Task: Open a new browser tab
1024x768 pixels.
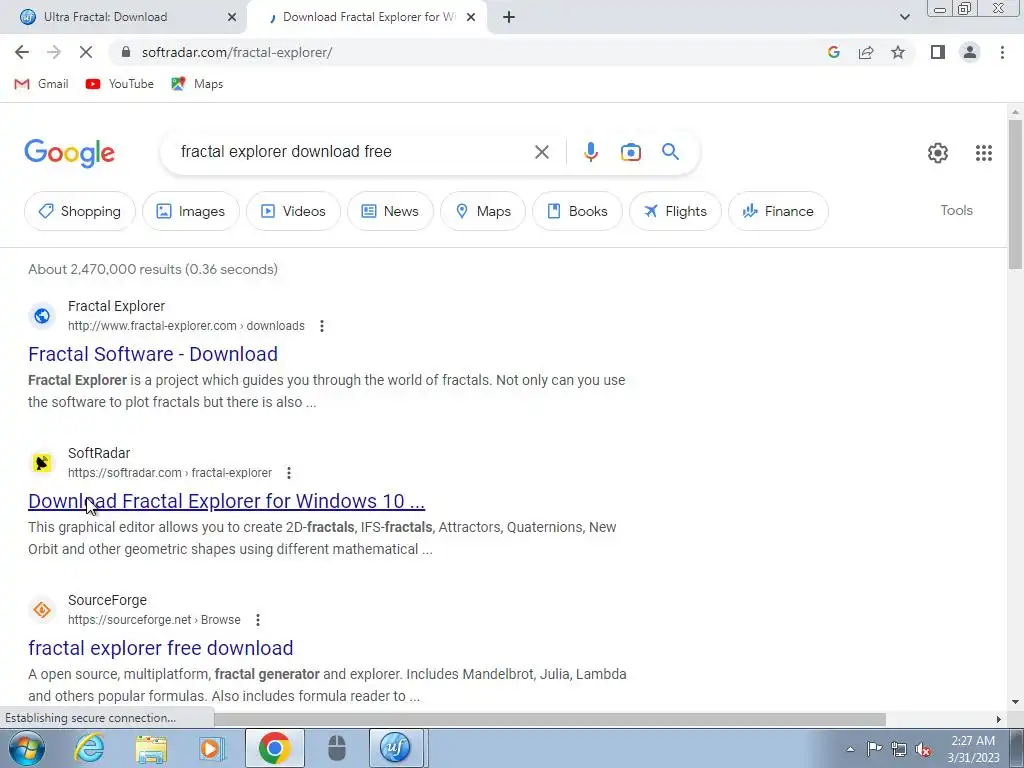Action: pyautogui.click(x=509, y=17)
